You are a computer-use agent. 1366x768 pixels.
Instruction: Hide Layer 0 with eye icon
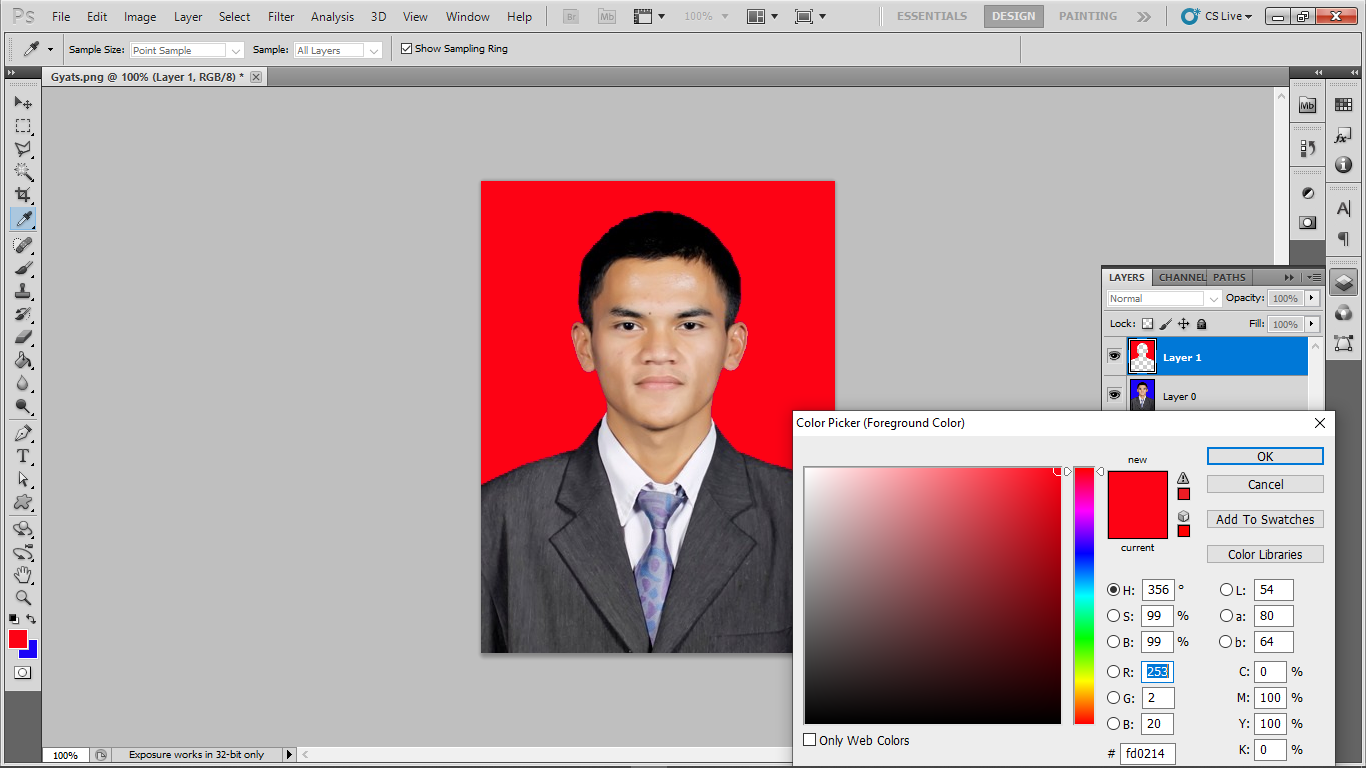1114,395
